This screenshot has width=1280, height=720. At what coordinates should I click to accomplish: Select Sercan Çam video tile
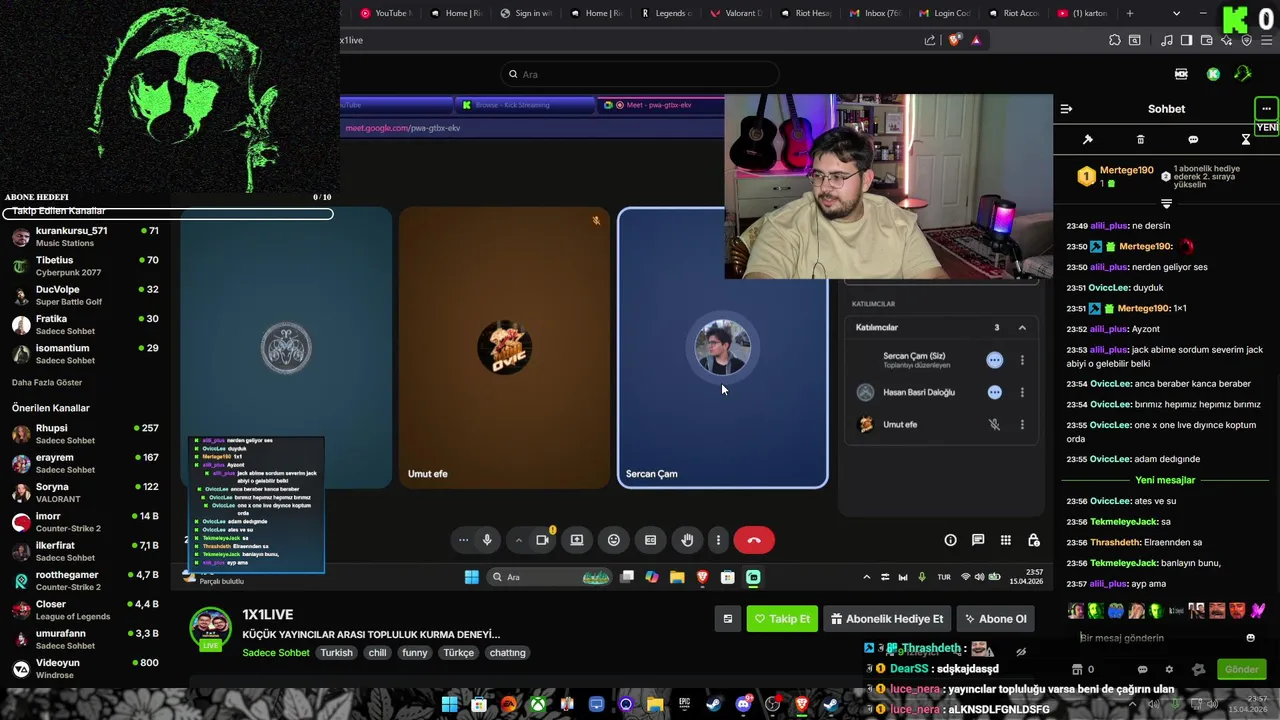723,348
